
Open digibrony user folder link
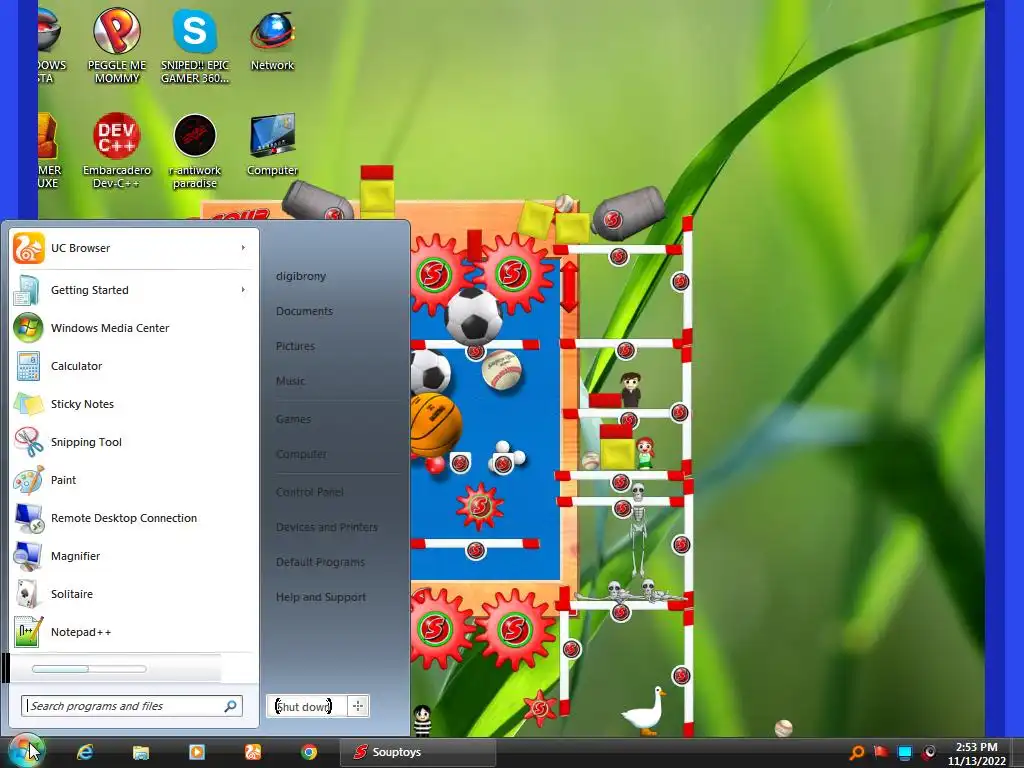coord(300,276)
